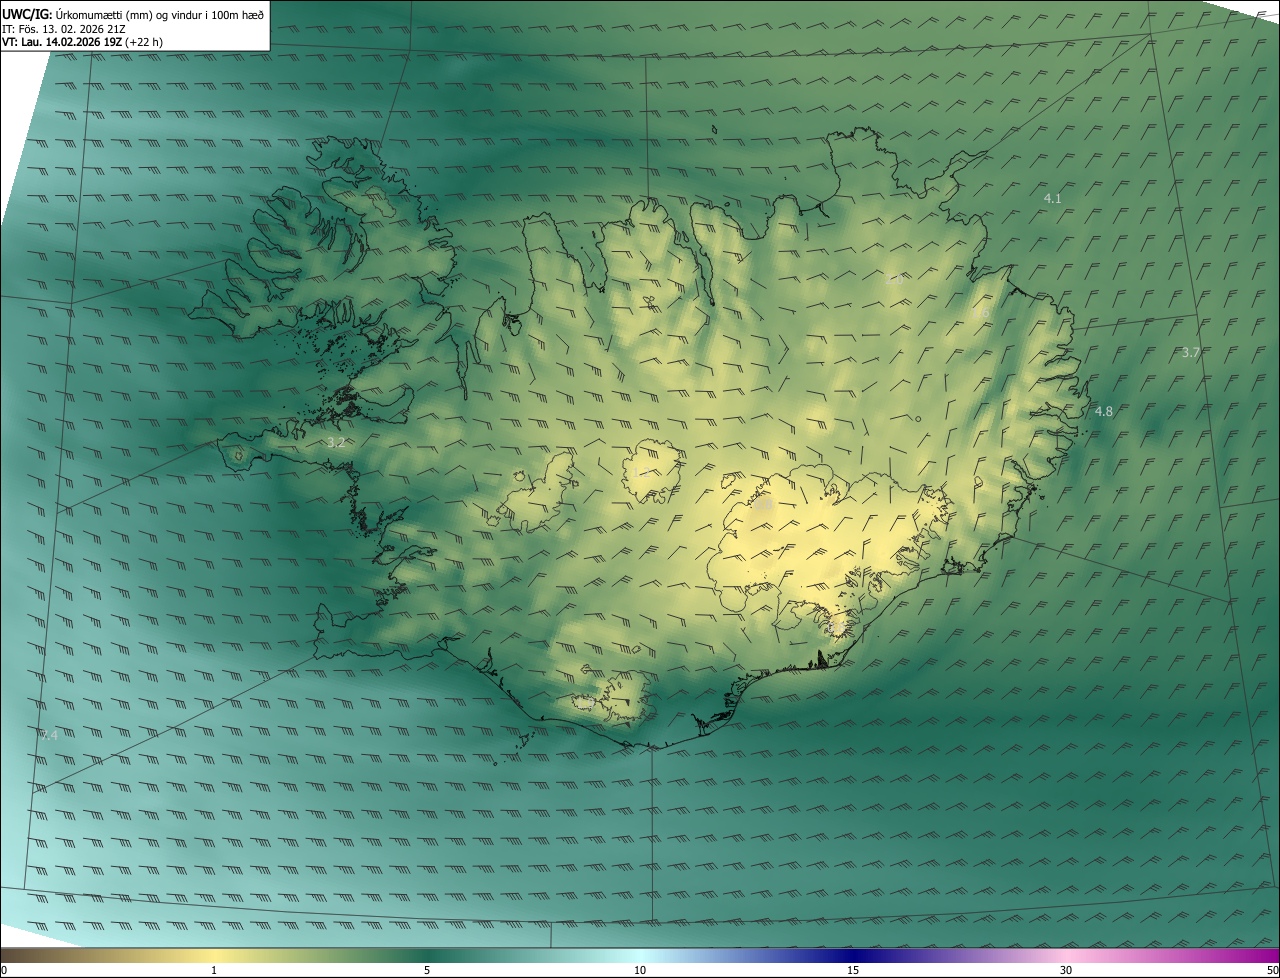Click the '15' label on the color scale

pyautogui.click(x=853, y=970)
